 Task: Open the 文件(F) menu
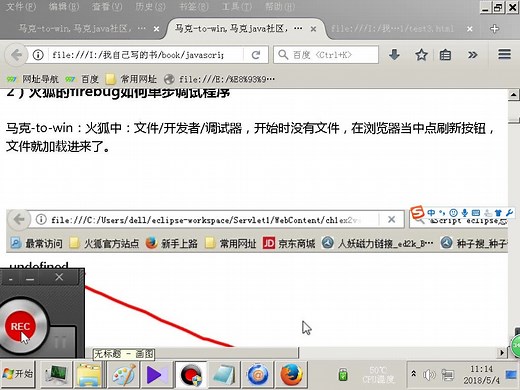tap(21, 7)
